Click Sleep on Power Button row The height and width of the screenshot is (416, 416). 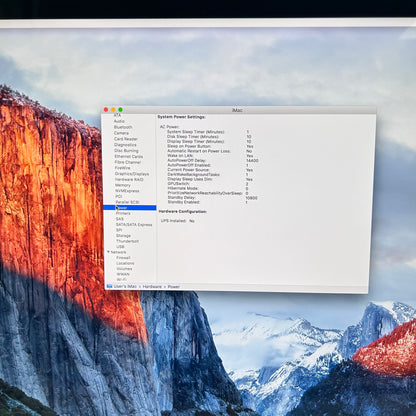coord(210,146)
